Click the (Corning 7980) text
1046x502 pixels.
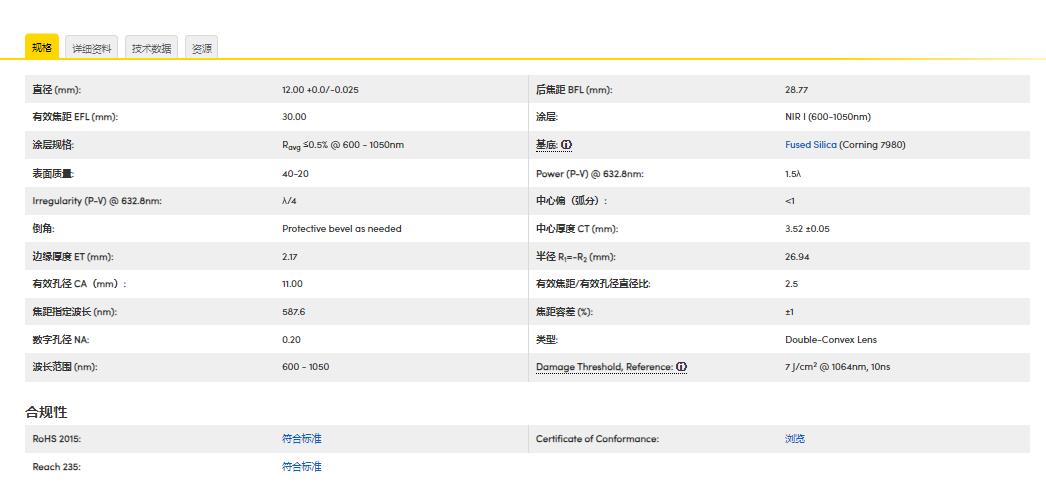(x=873, y=145)
